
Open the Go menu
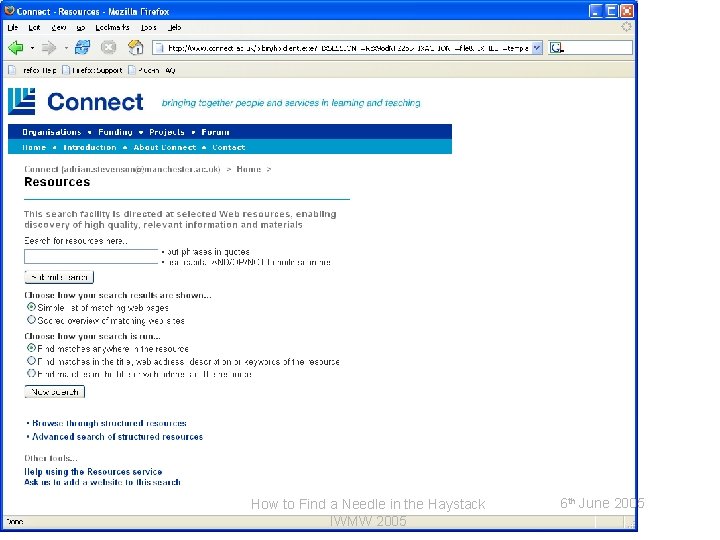coord(81,28)
